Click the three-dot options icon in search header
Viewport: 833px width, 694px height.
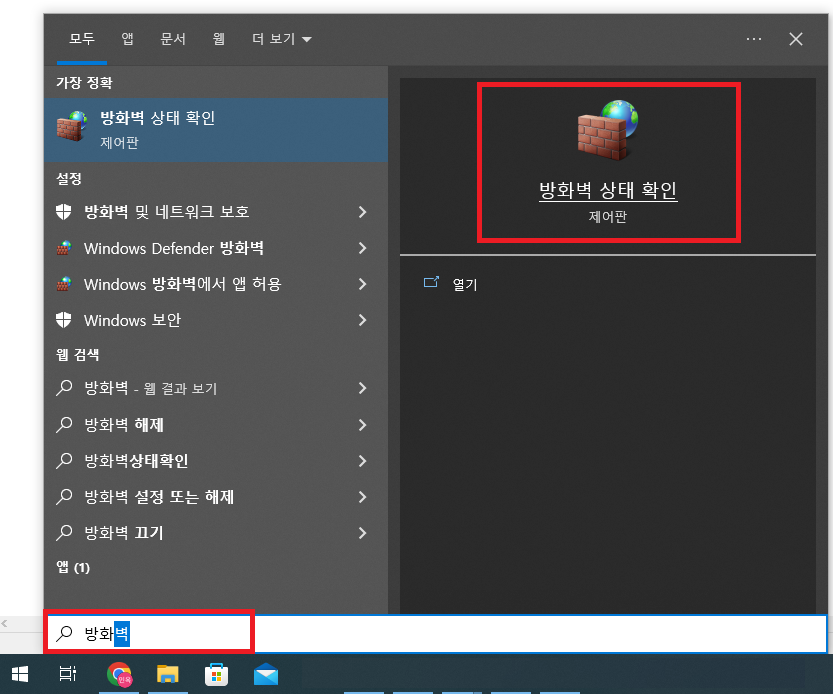click(754, 39)
